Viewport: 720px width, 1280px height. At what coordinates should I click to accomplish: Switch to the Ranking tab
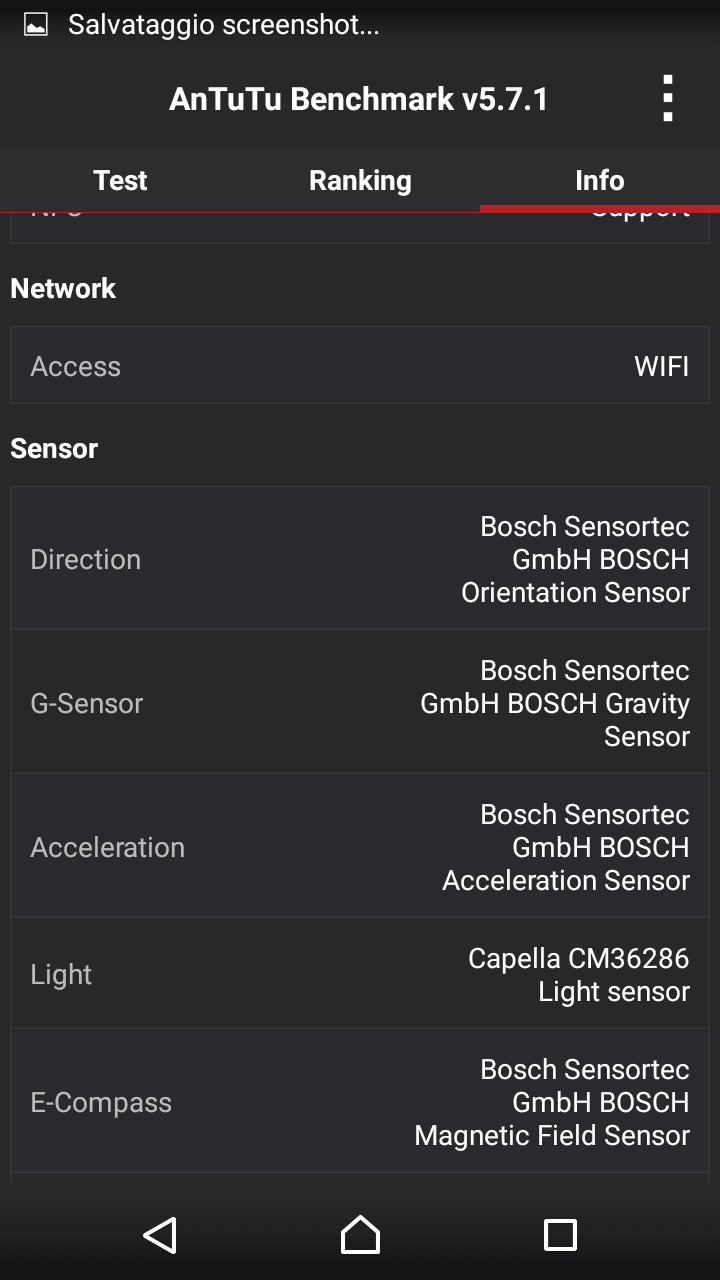tap(360, 180)
